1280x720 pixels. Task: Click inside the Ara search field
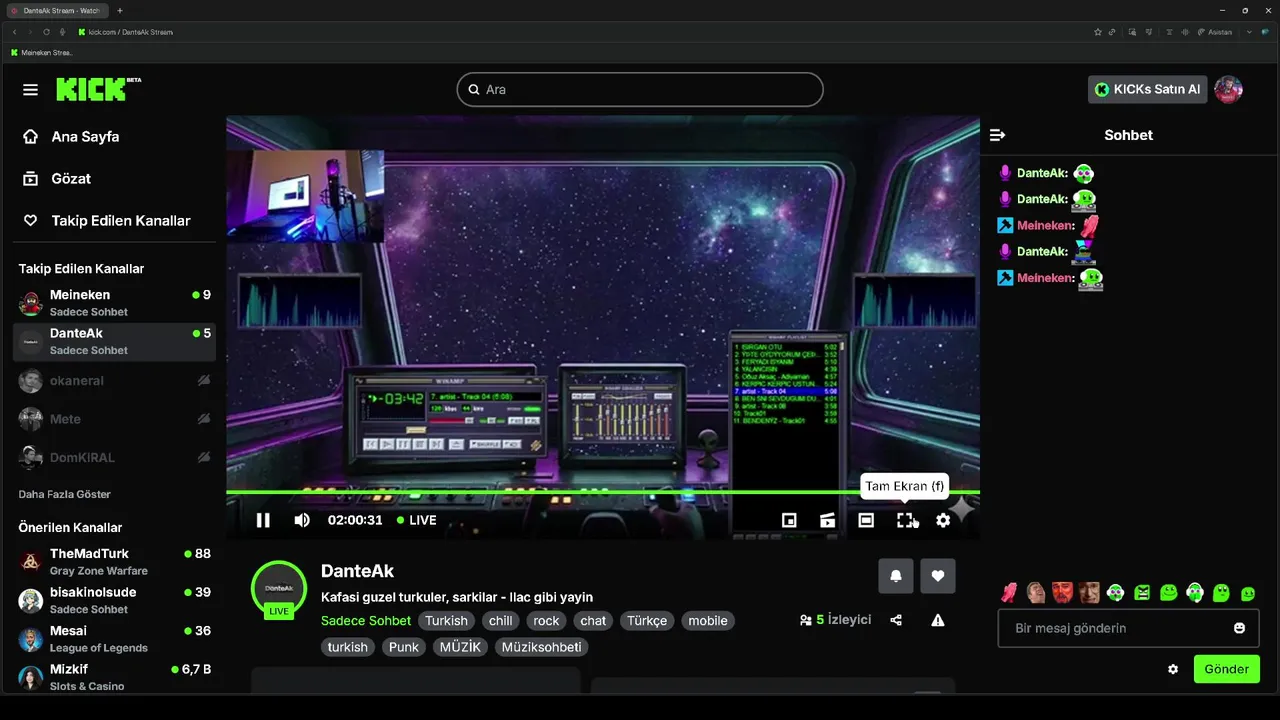pos(640,89)
